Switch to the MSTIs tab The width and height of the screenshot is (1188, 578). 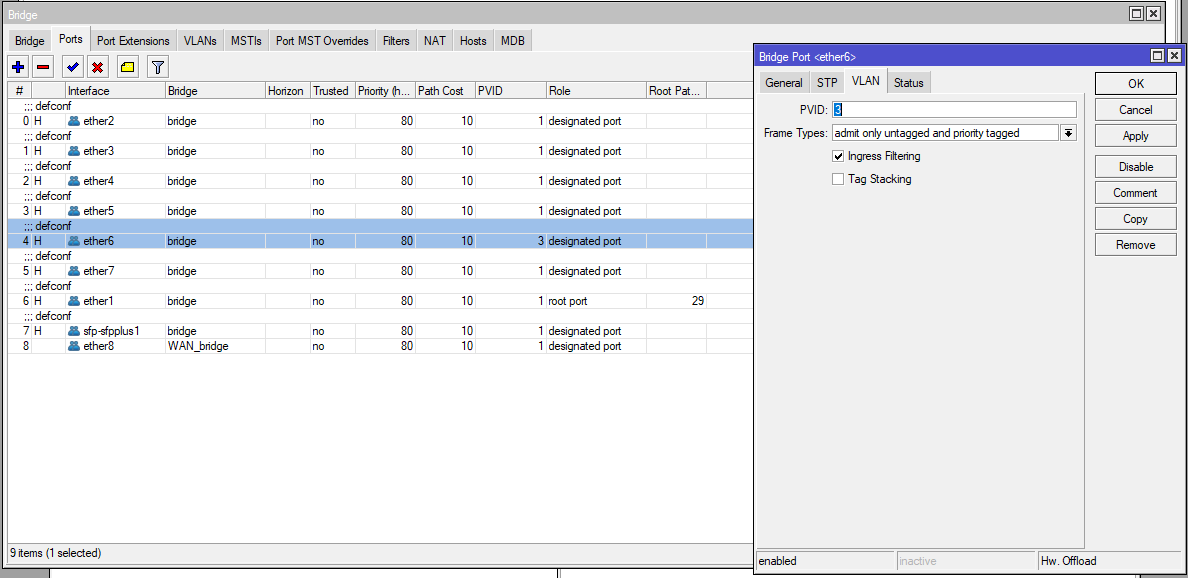pyautogui.click(x=246, y=41)
